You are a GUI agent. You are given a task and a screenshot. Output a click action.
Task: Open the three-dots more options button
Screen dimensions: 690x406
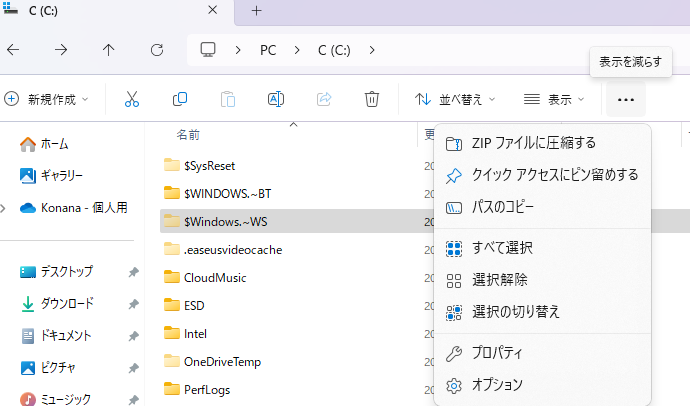click(x=626, y=100)
